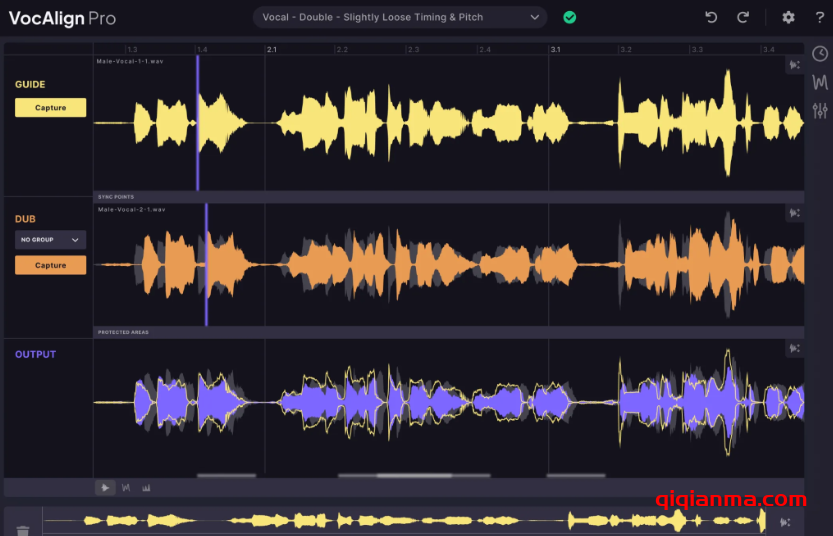The height and width of the screenshot is (536, 833).
Task: Open the timing panel clock icon
Action: (x=820, y=54)
